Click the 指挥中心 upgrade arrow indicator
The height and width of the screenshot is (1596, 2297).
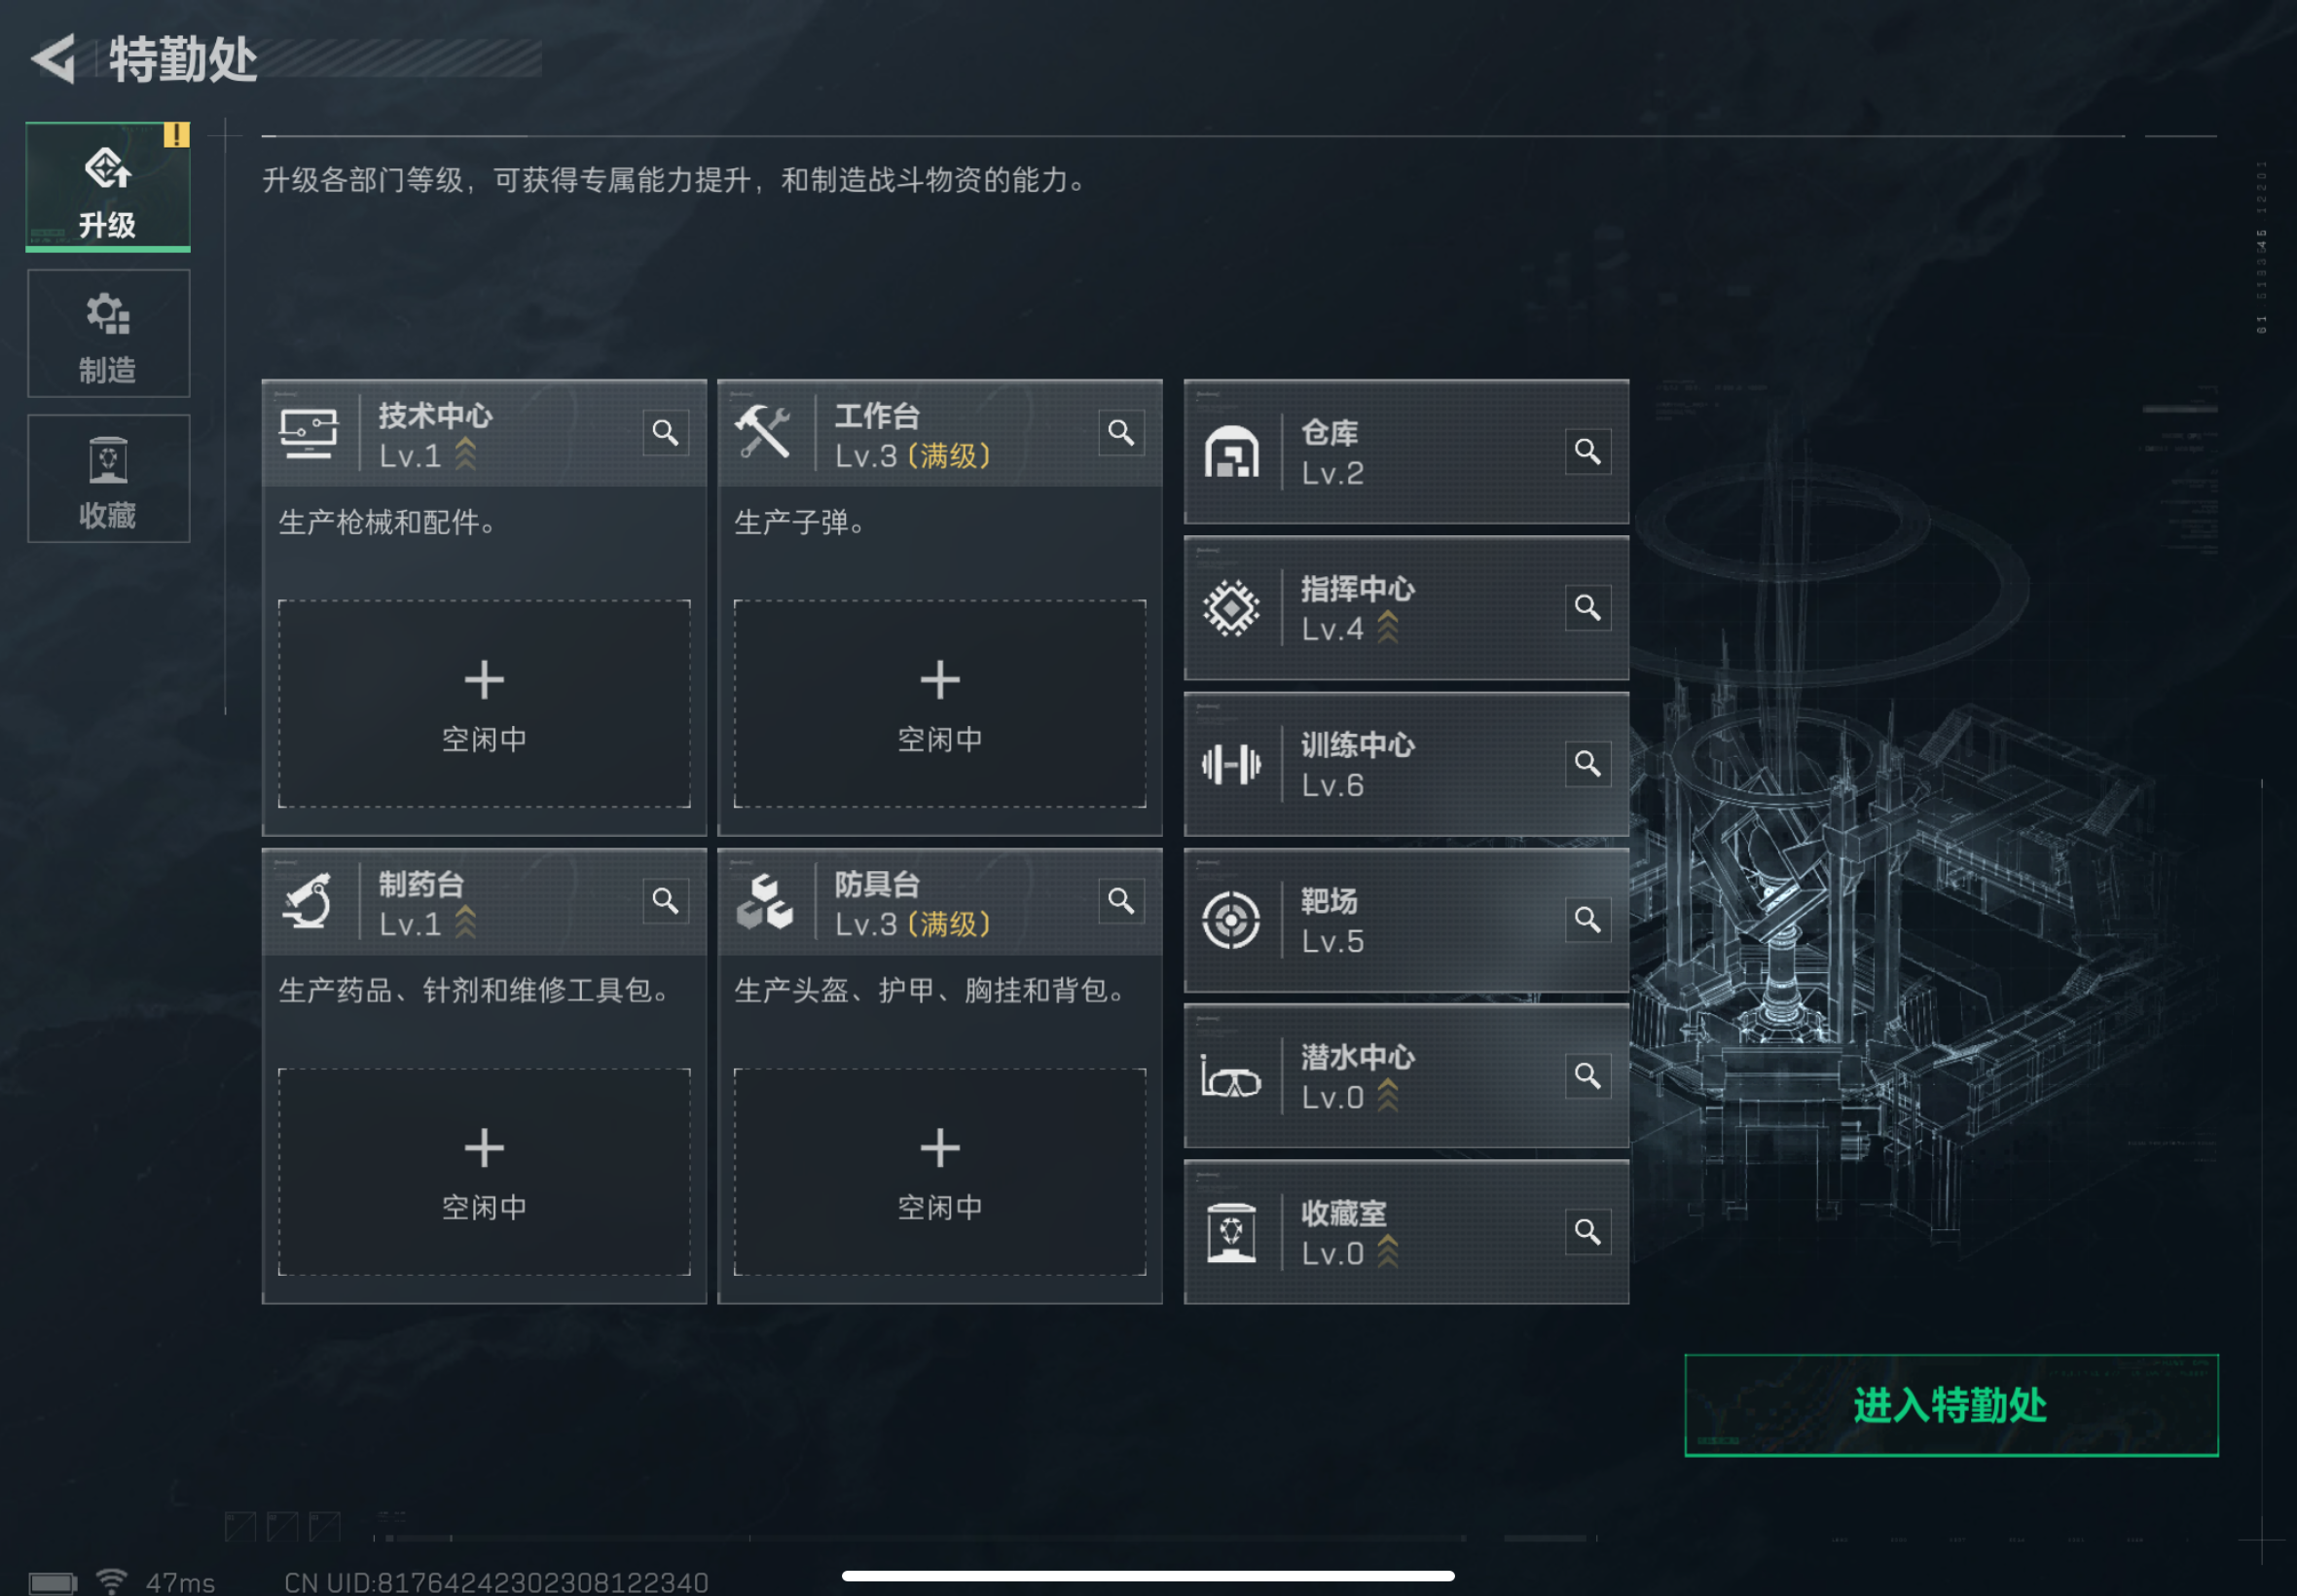1387,628
